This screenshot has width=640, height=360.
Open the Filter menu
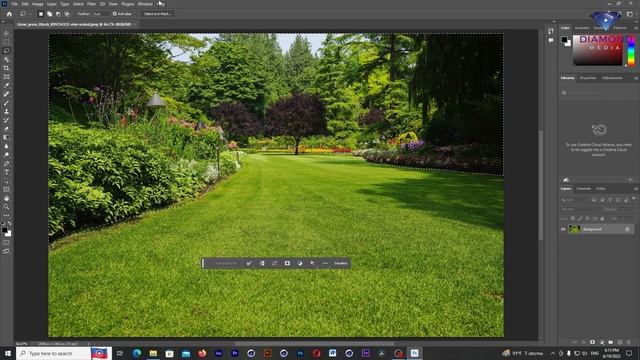(x=91, y=4)
